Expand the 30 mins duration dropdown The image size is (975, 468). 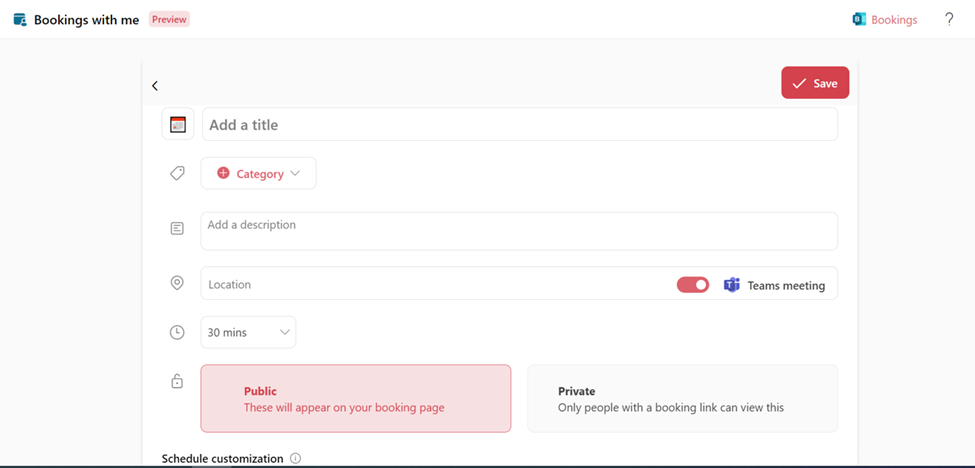pyautogui.click(x=248, y=333)
